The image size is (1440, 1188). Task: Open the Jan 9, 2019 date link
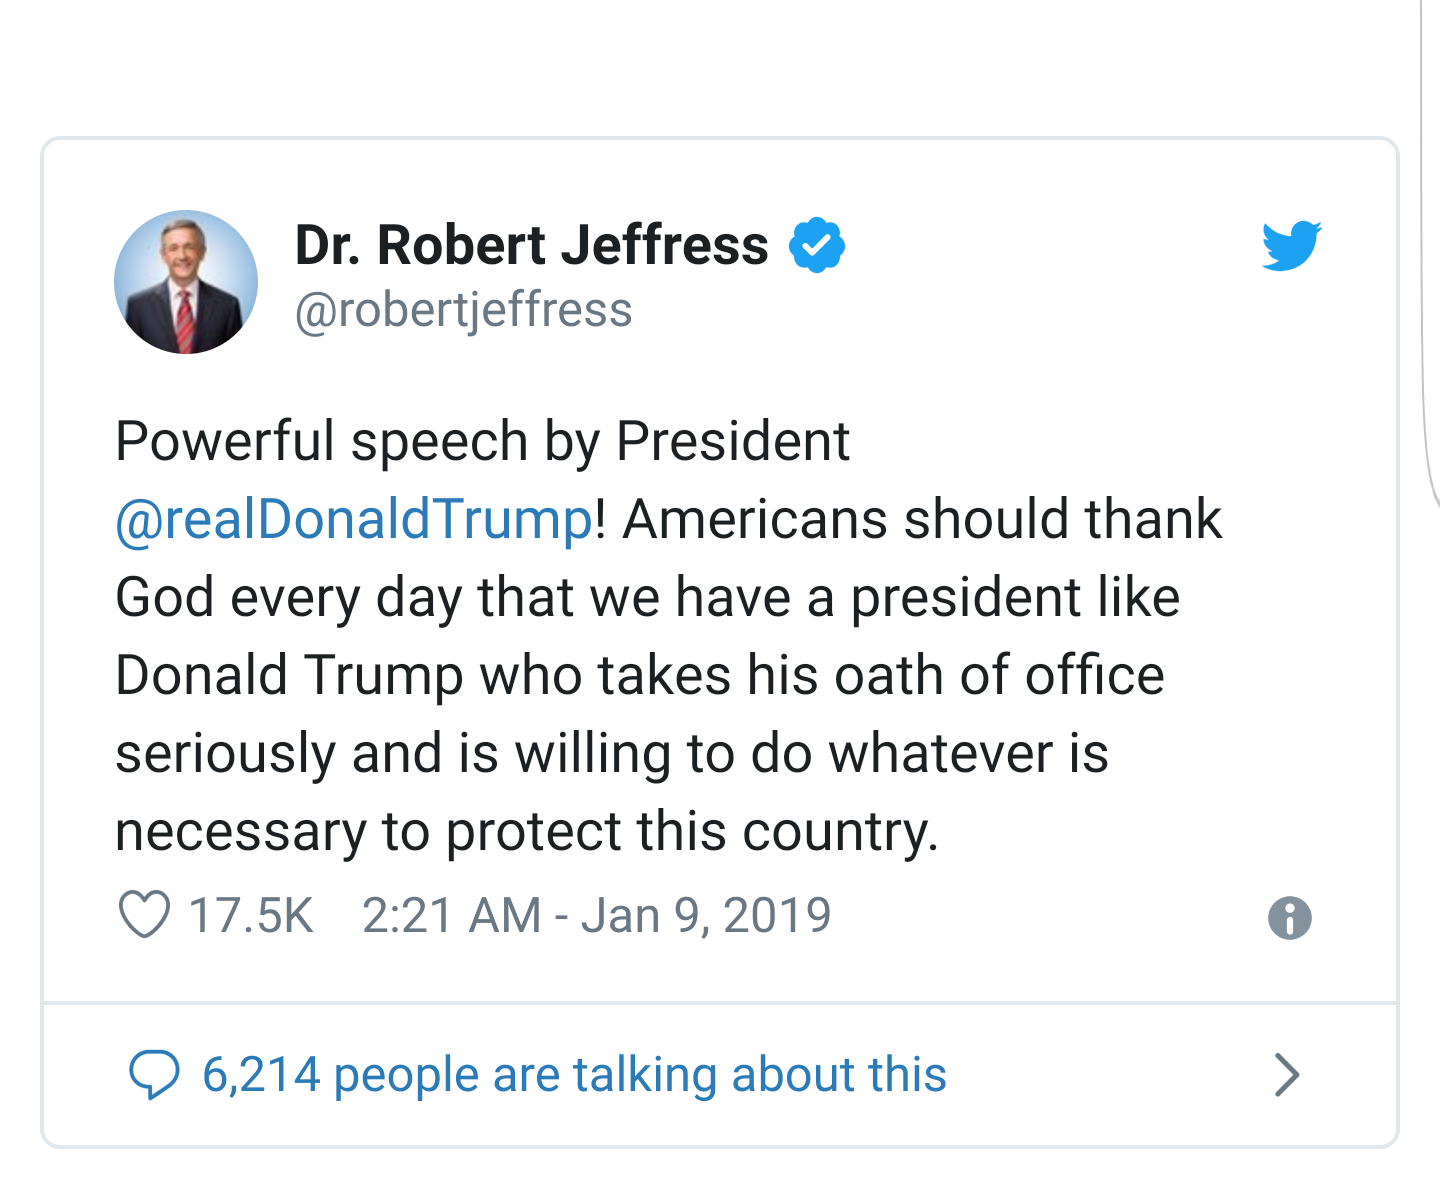(x=706, y=915)
